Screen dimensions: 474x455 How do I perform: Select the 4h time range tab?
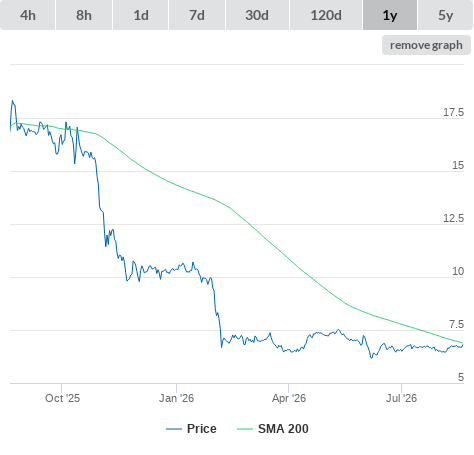pos(28,15)
